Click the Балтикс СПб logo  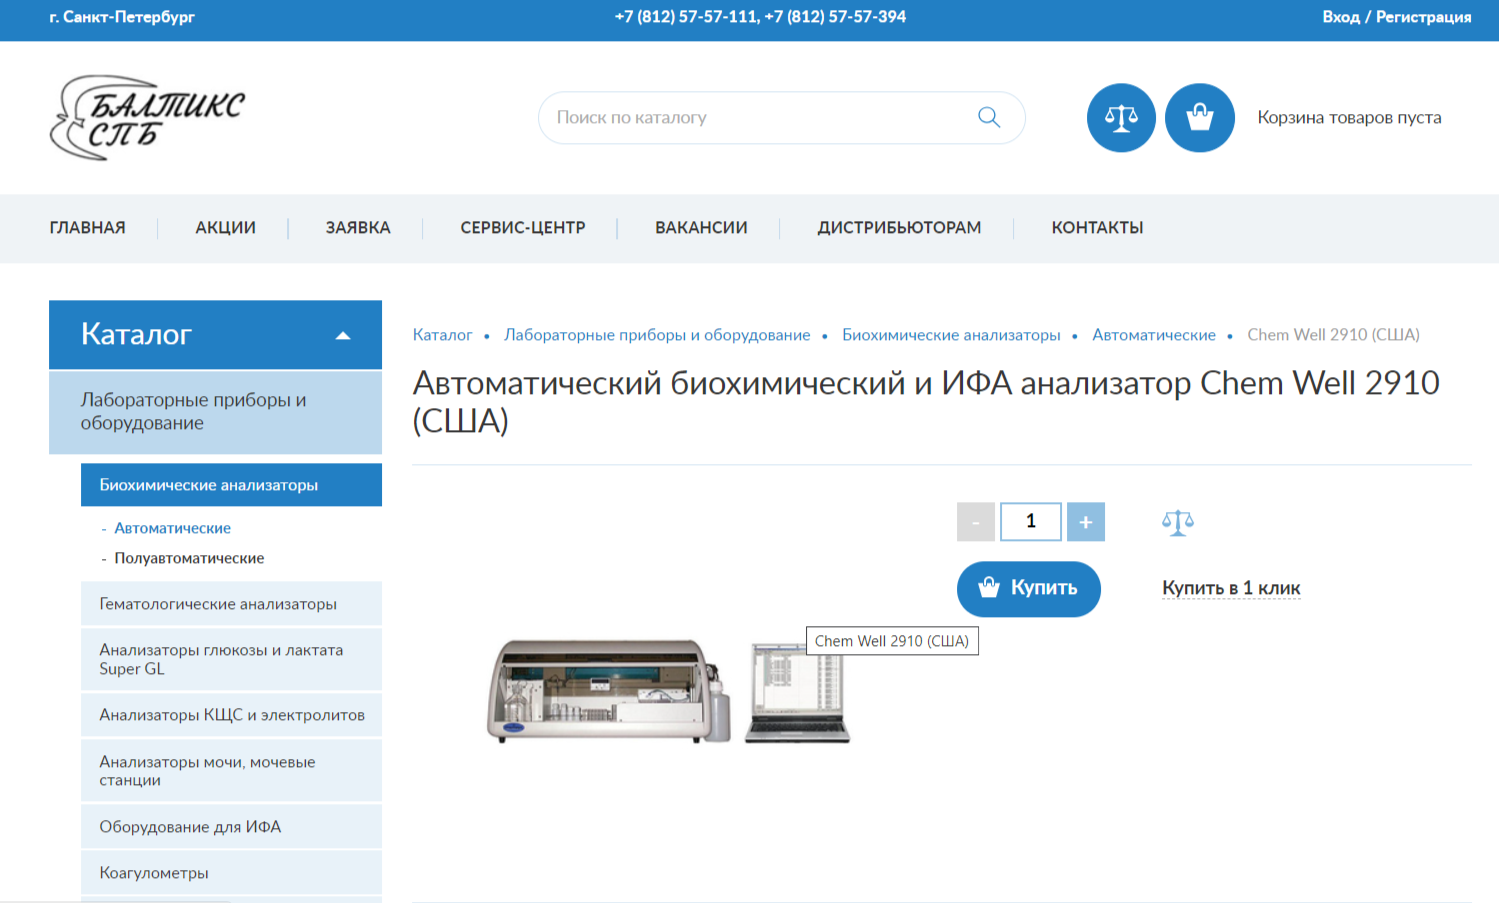pos(147,118)
